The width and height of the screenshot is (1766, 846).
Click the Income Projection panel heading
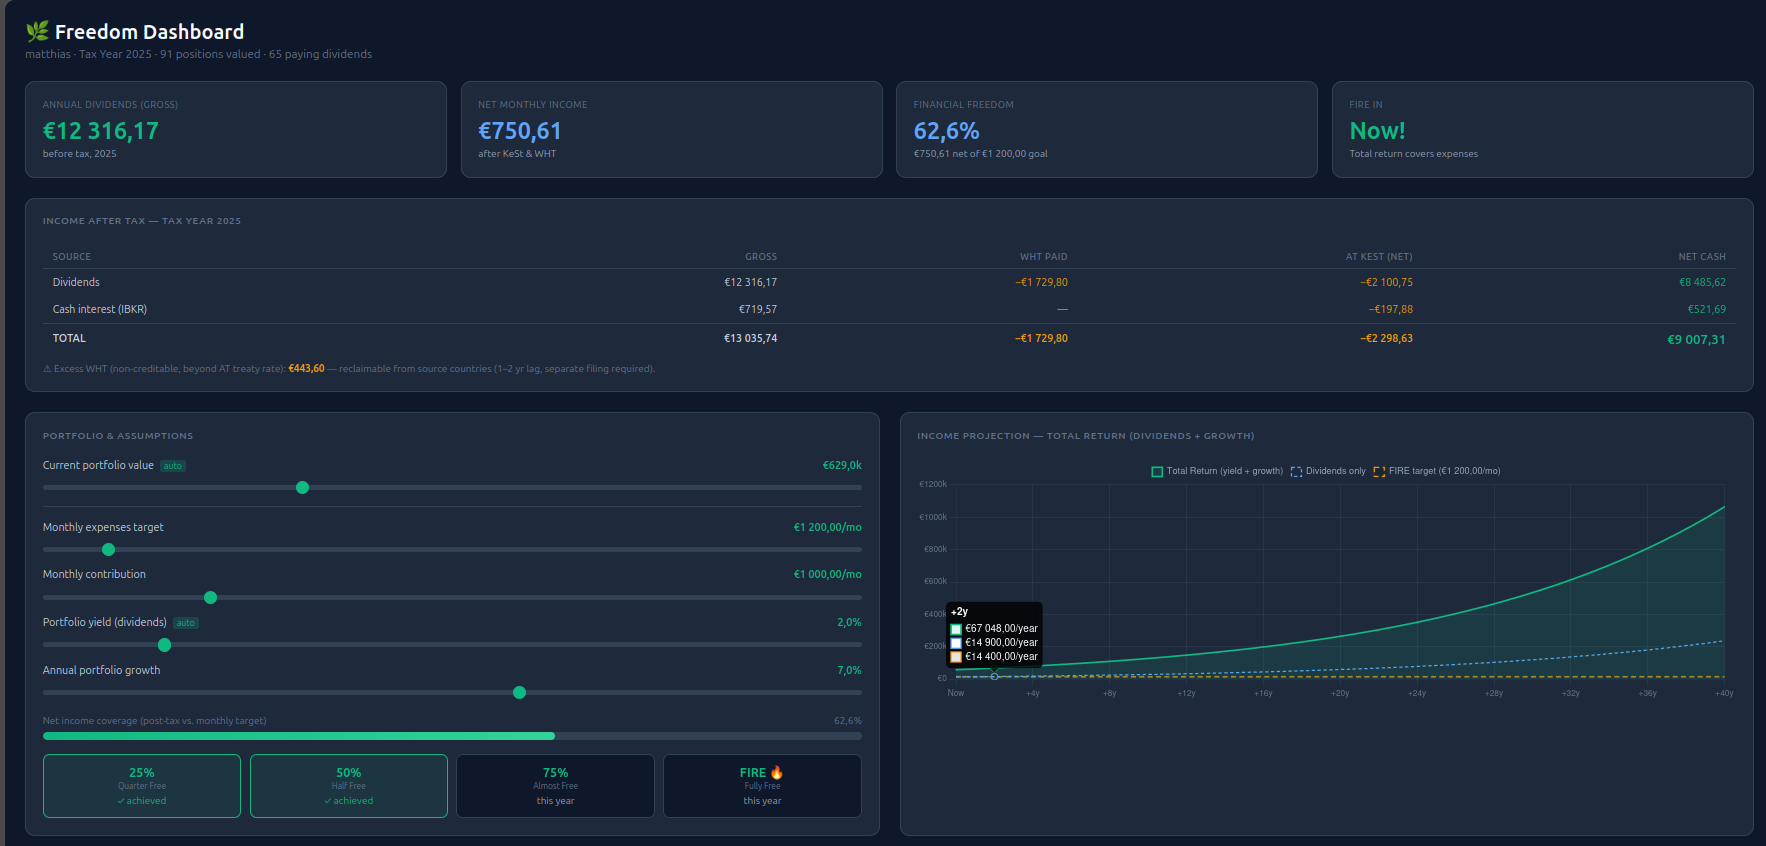(1085, 436)
